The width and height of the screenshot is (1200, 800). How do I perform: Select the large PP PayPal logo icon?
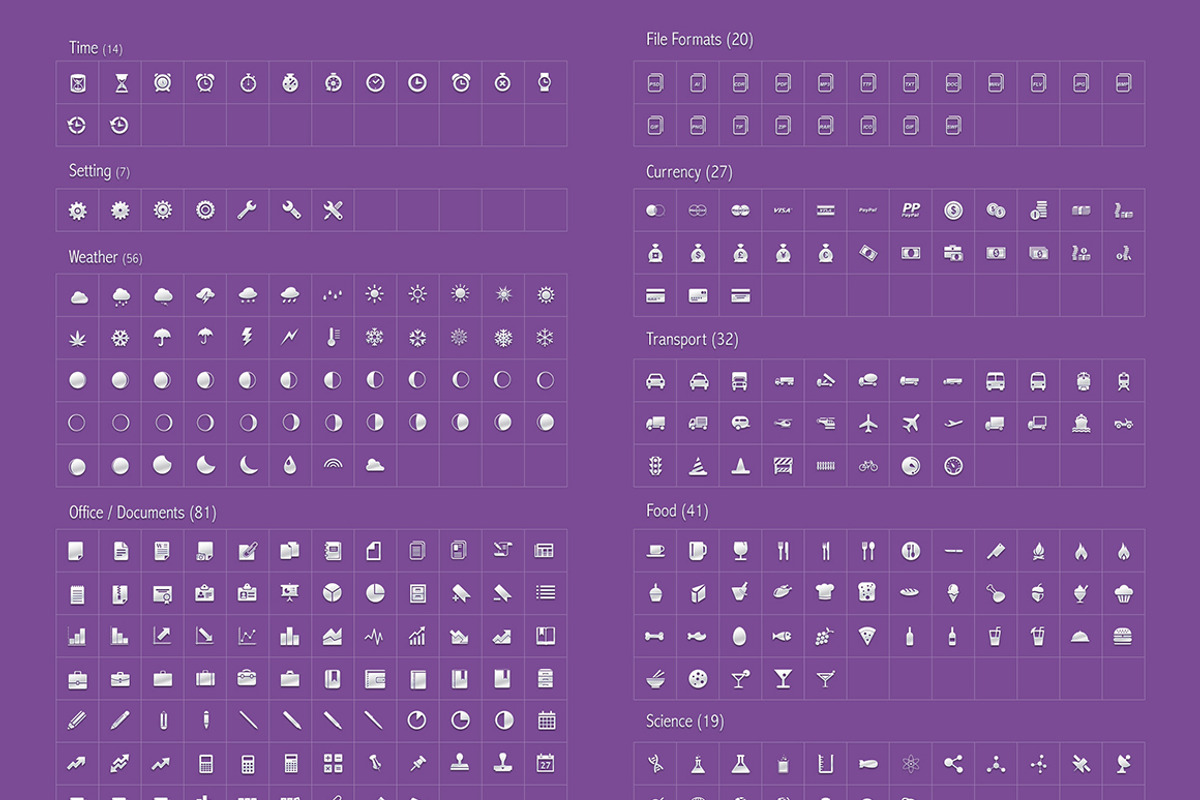click(910, 209)
